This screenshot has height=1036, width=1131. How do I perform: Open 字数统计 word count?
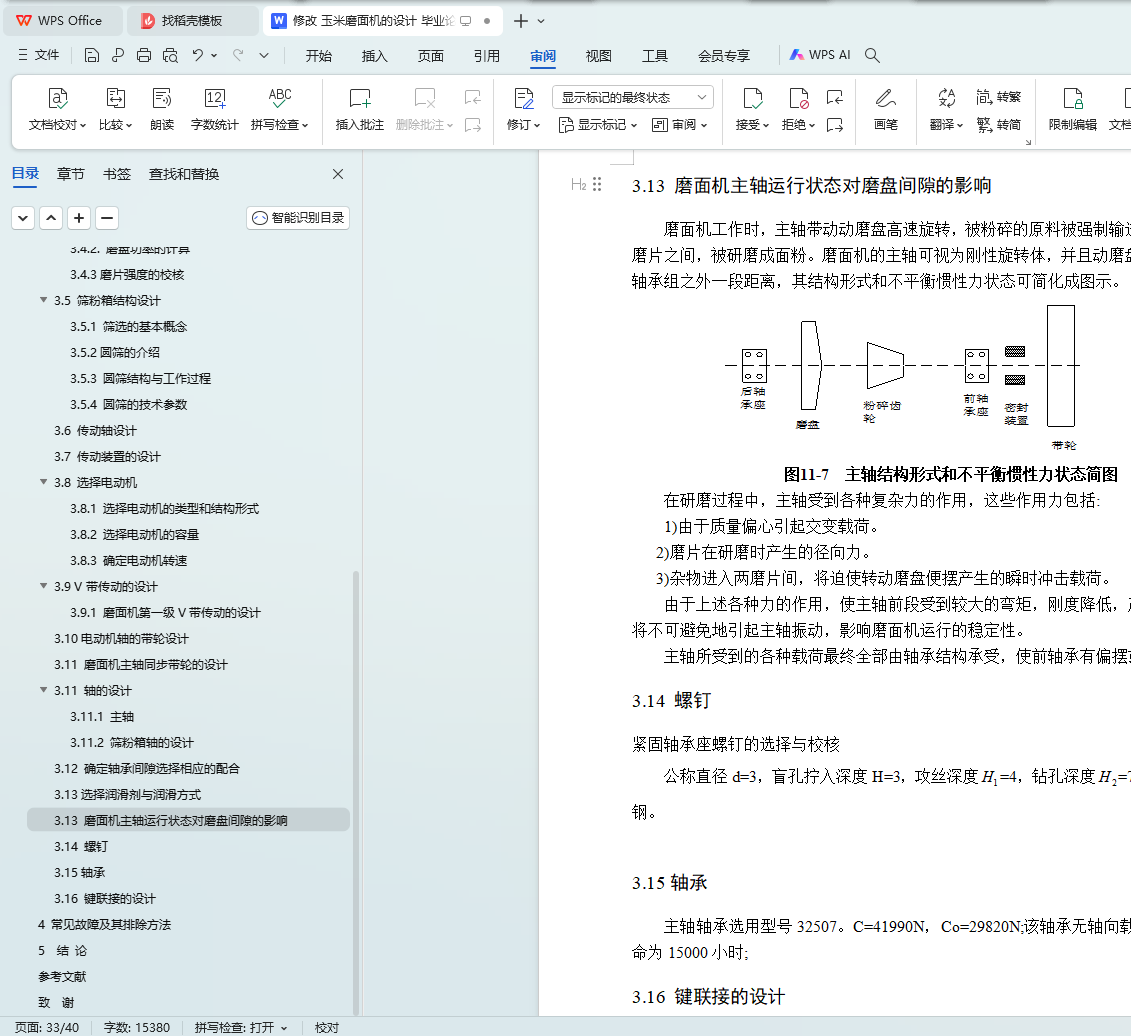pos(214,109)
